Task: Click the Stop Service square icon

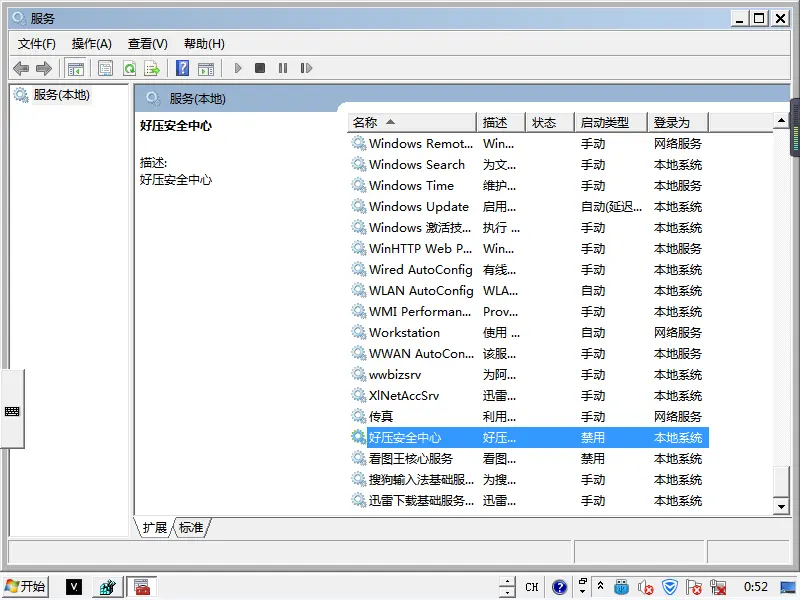Action: [260, 68]
